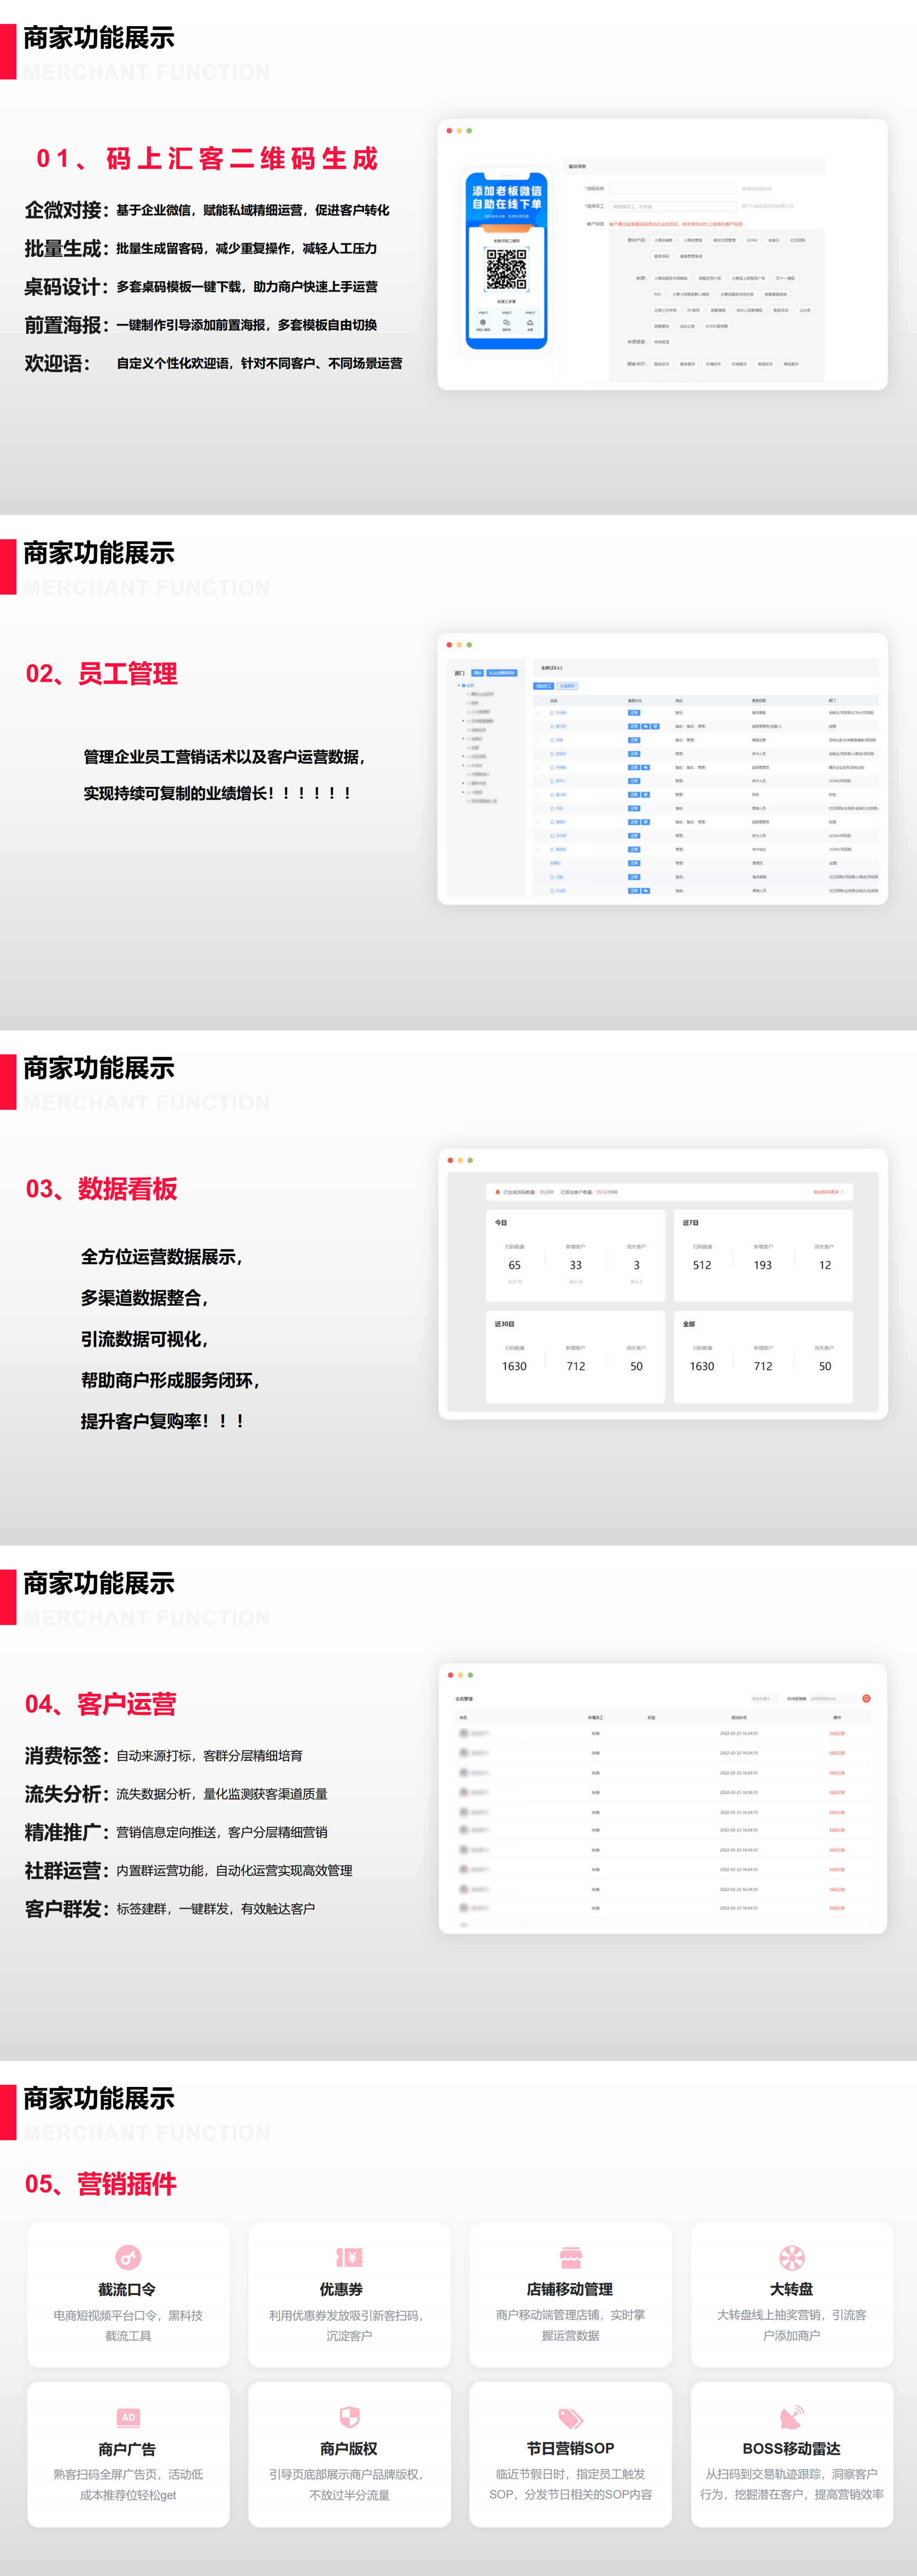Expand the 社区团购 department node

[463, 756]
